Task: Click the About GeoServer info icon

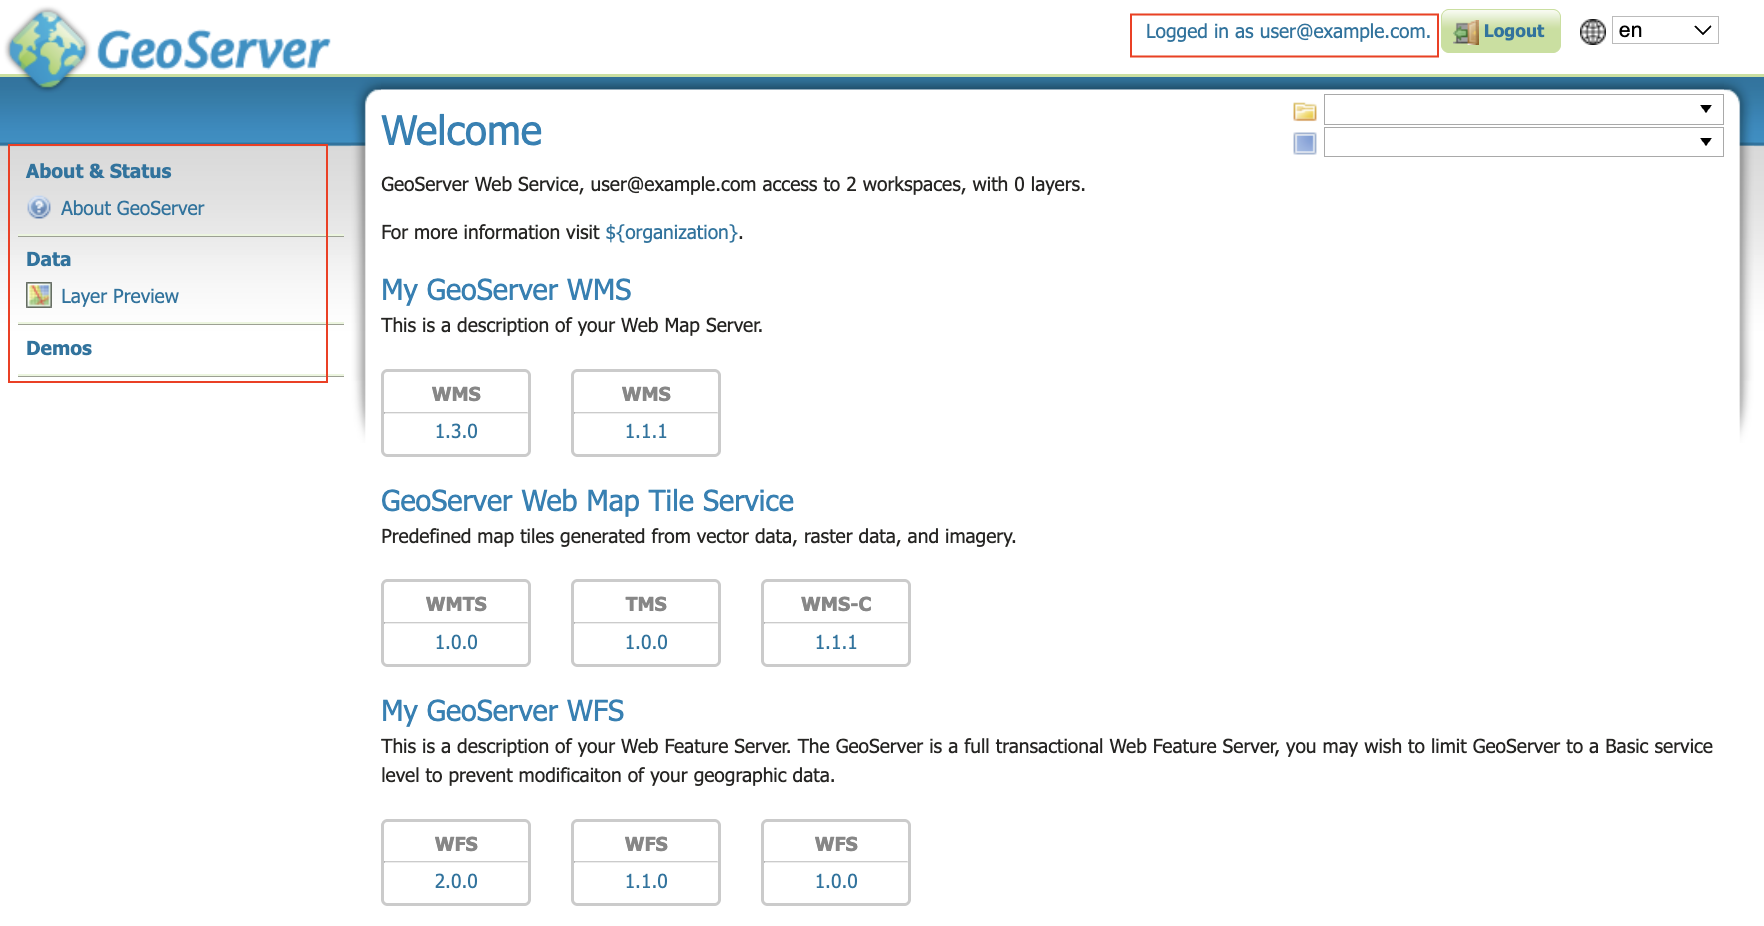Action: pos(39,208)
